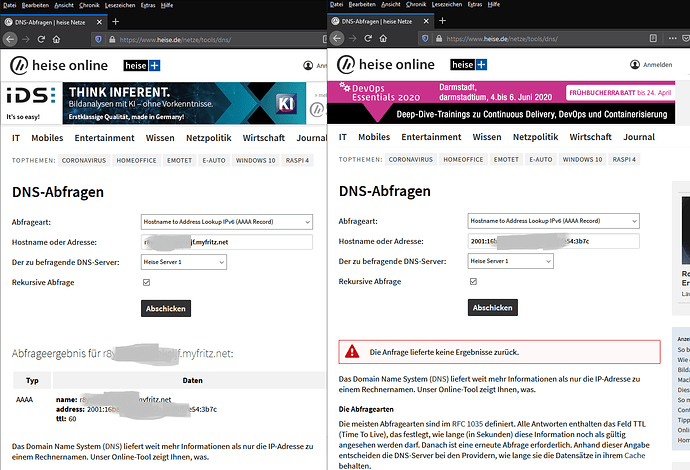Click Abschicken button in right window
The width and height of the screenshot is (690, 470).
tap(493, 308)
